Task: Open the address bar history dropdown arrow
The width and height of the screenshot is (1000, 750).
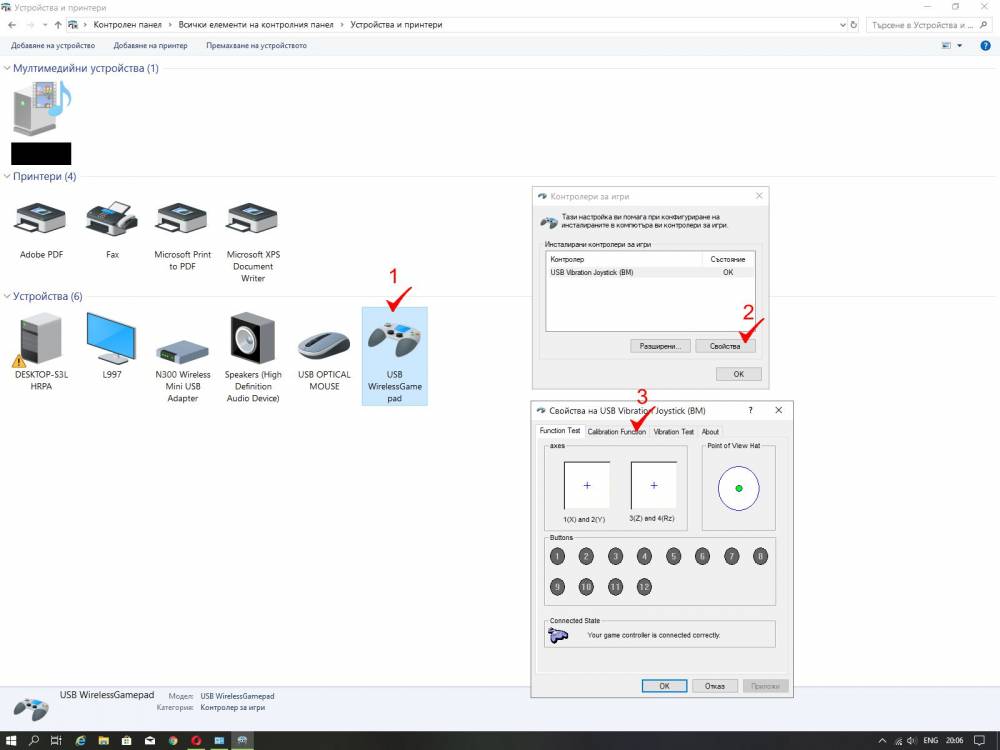Action: (843, 25)
